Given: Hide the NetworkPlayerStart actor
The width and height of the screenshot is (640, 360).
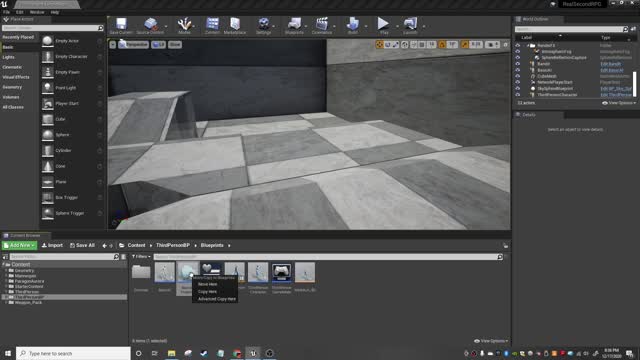Looking at the screenshot, I should pyautogui.click(x=518, y=82).
